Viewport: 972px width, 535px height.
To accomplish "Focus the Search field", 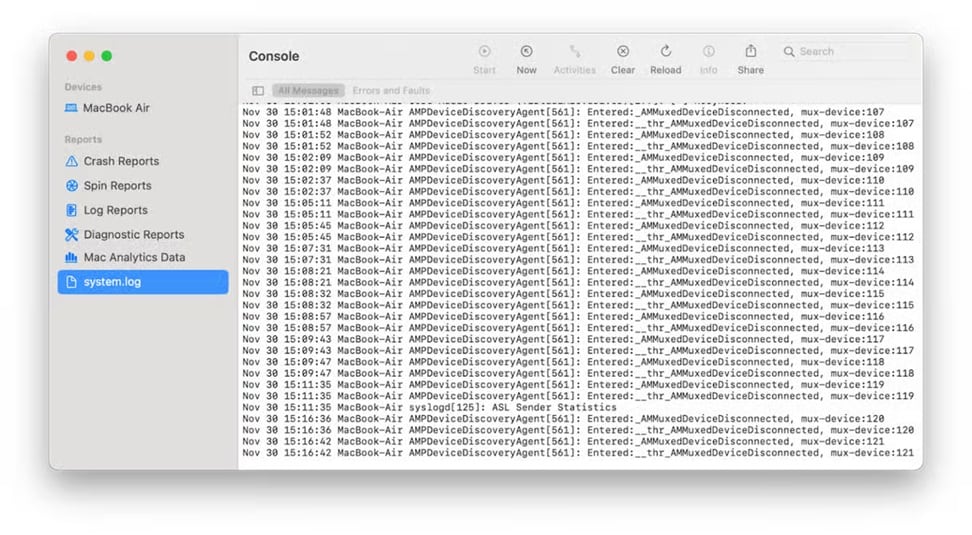I will 845,51.
